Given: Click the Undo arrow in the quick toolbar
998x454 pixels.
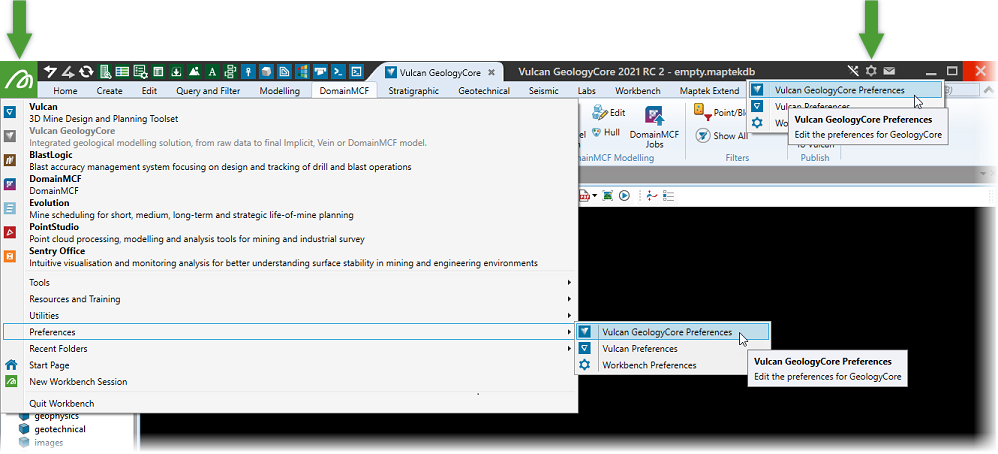Looking at the screenshot, I should click(x=50, y=72).
